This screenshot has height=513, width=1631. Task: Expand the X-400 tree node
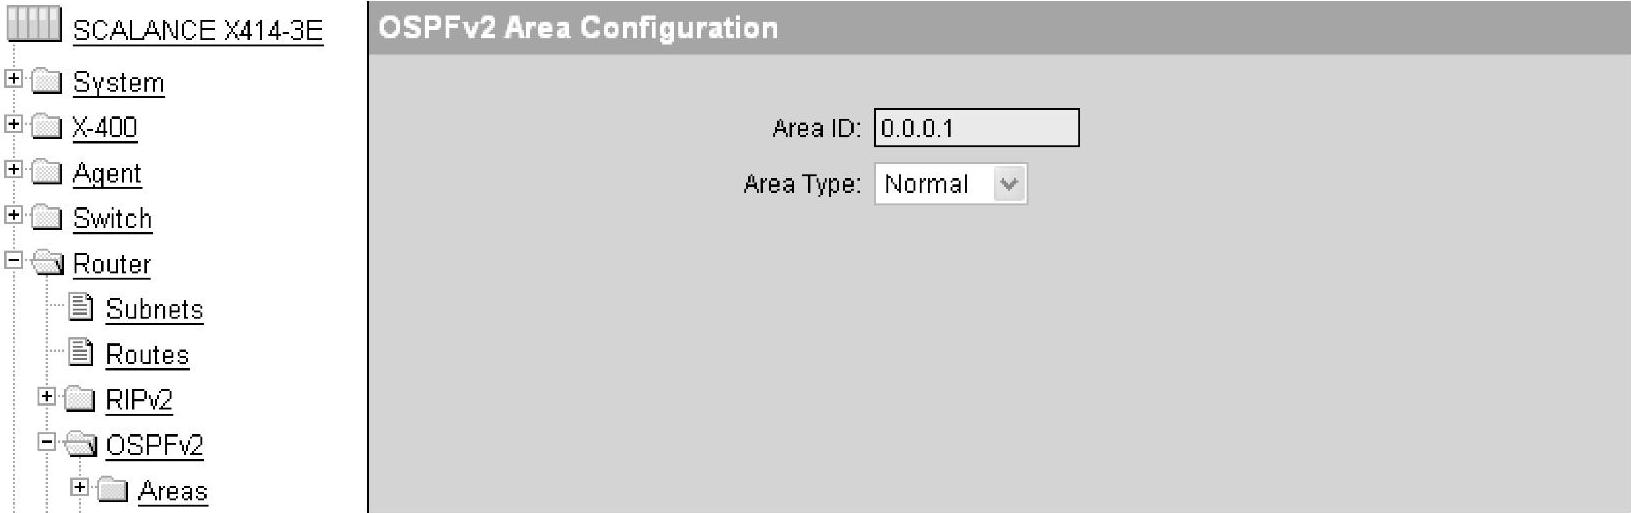(13, 124)
